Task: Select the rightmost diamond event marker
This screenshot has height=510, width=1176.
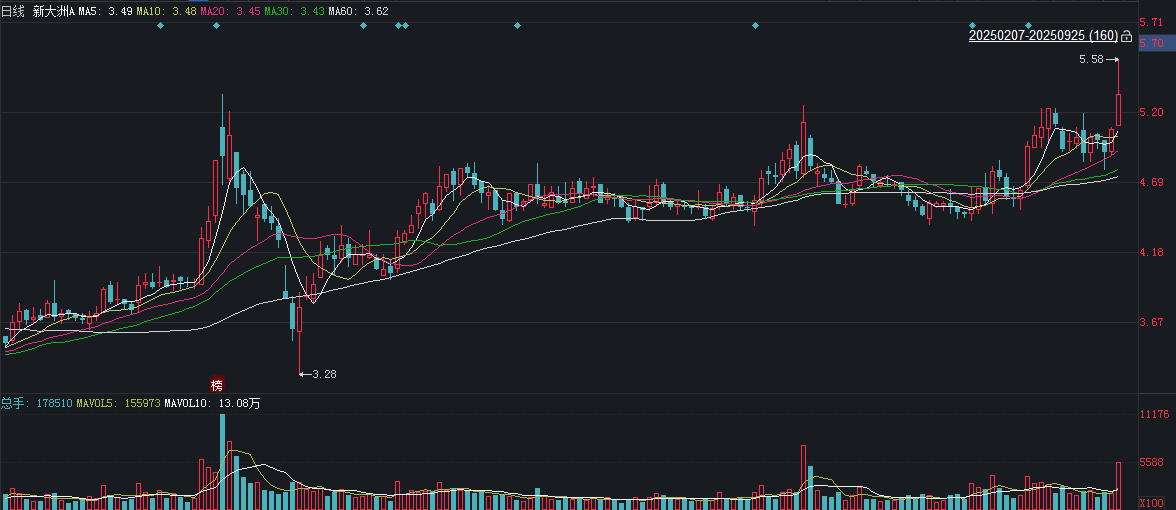Action: tap(1029, 26)
